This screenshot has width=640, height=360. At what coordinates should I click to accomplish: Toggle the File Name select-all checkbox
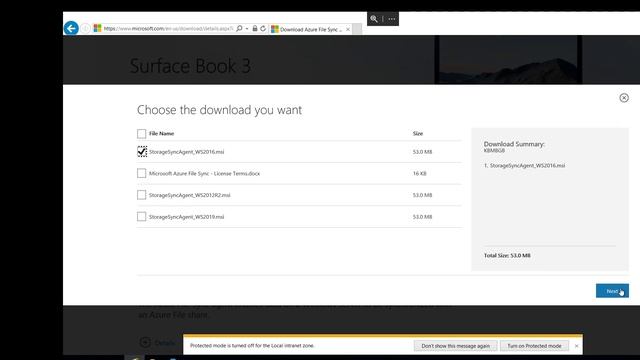(142, 133)
